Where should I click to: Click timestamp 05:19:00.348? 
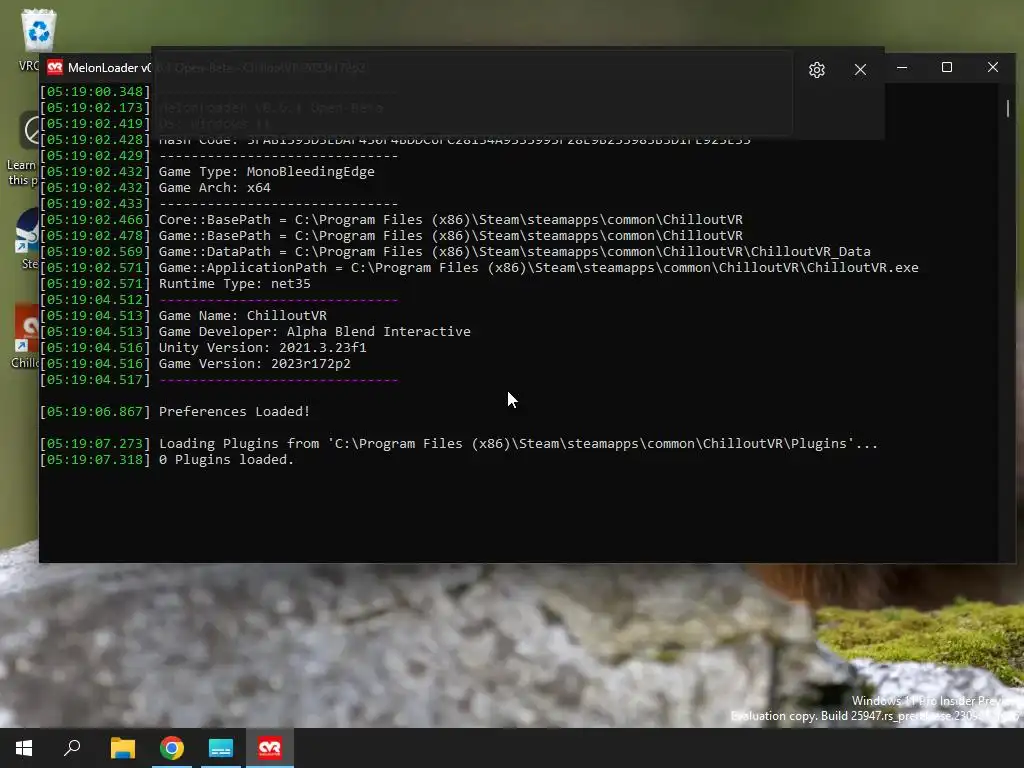[95, 92]
